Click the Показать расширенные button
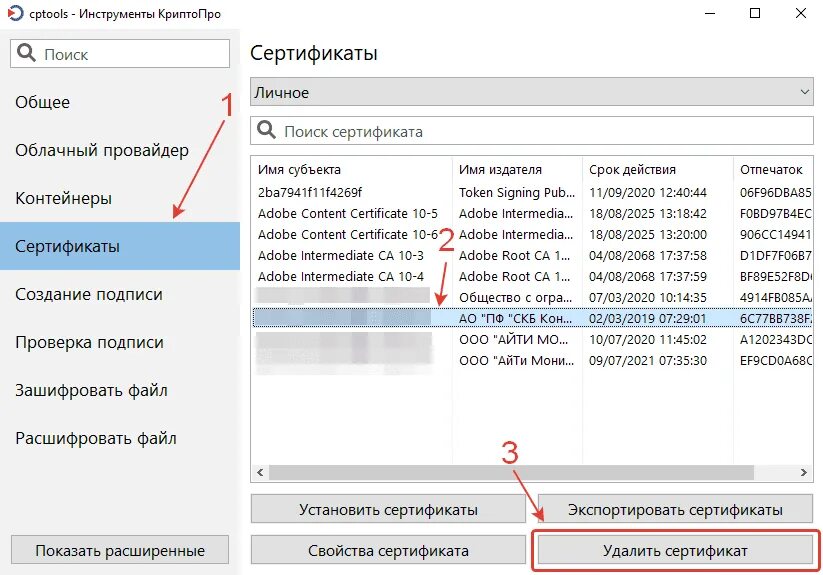 pyautogui.click(x=120, y=550)
